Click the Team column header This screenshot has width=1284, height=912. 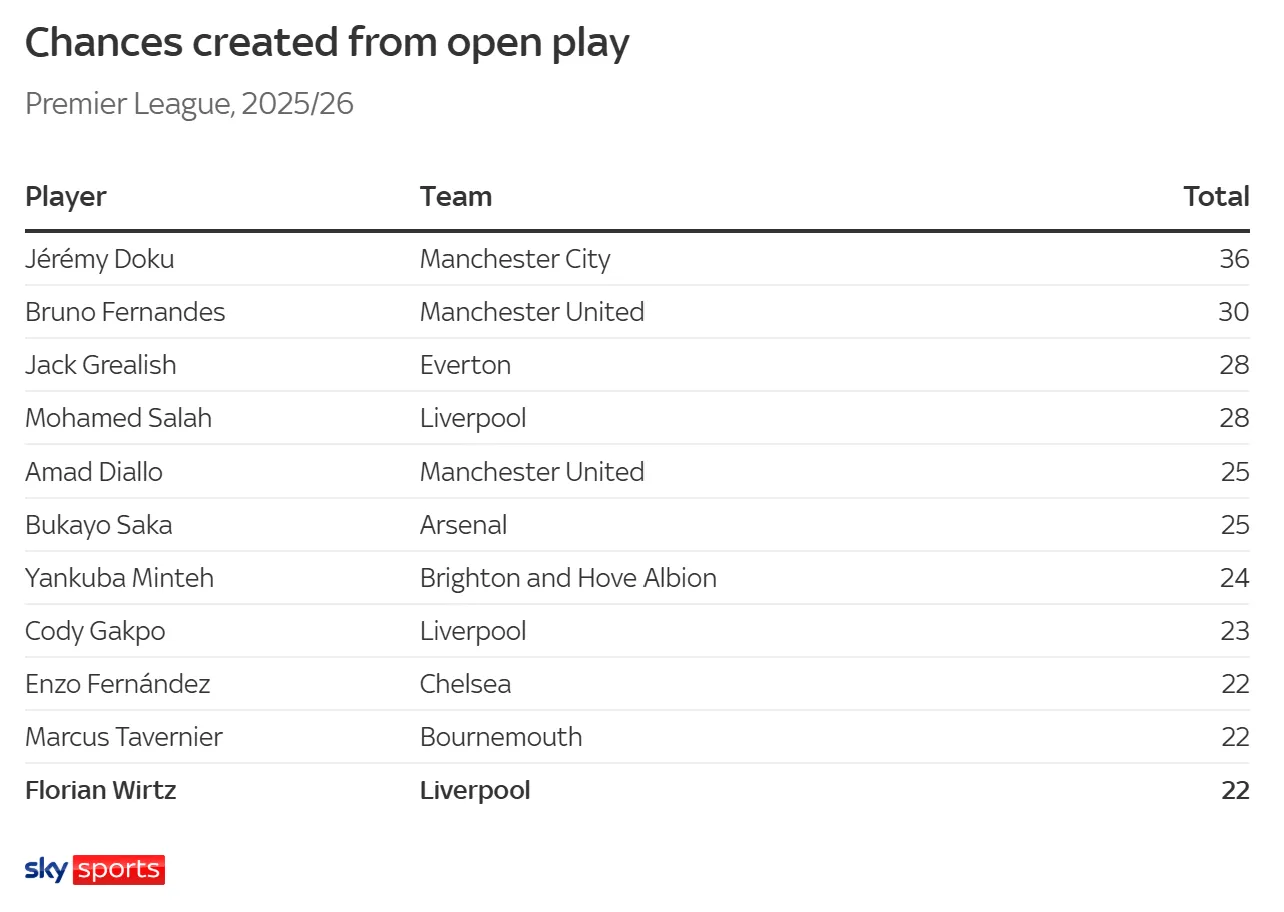tap(455, 196)
